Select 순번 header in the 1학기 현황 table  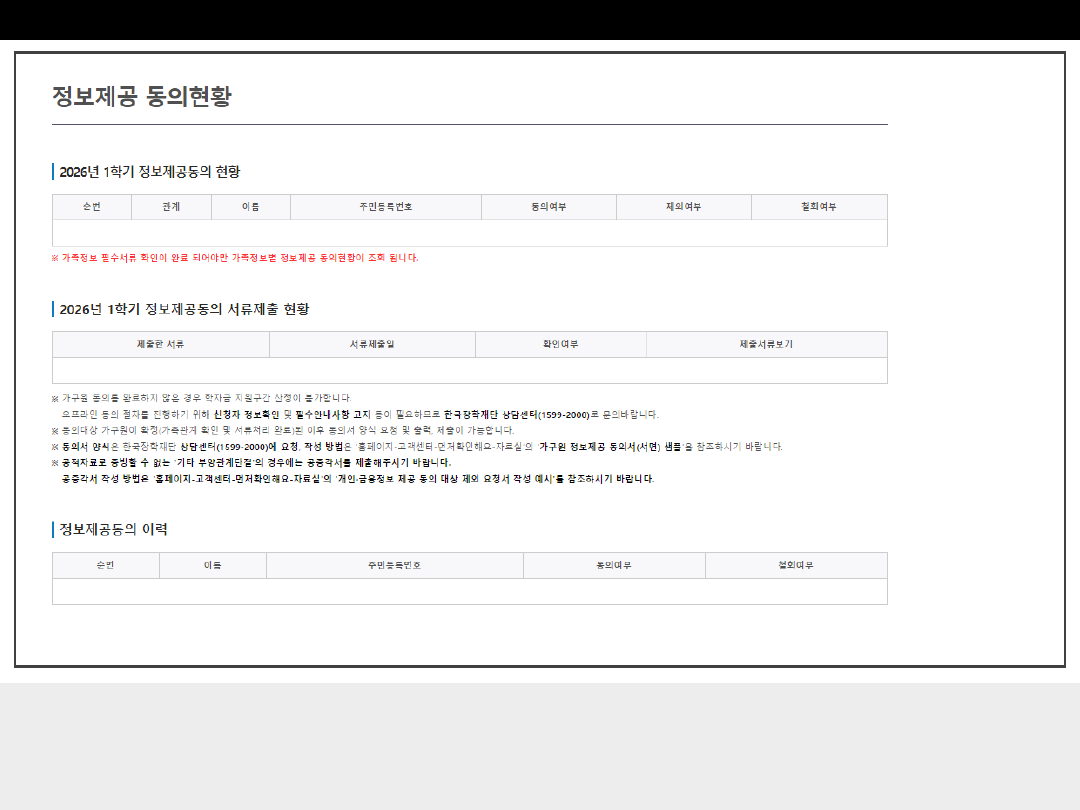point(92,207)
